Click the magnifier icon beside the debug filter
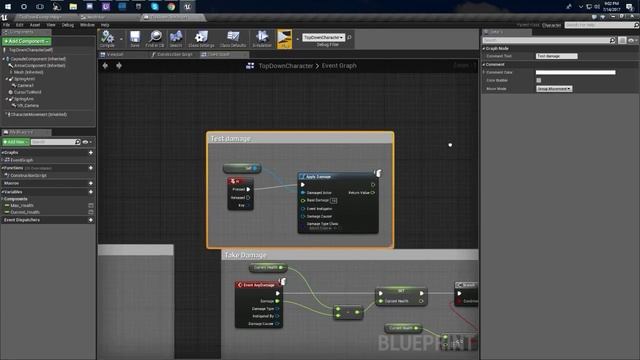 point(349,37)
